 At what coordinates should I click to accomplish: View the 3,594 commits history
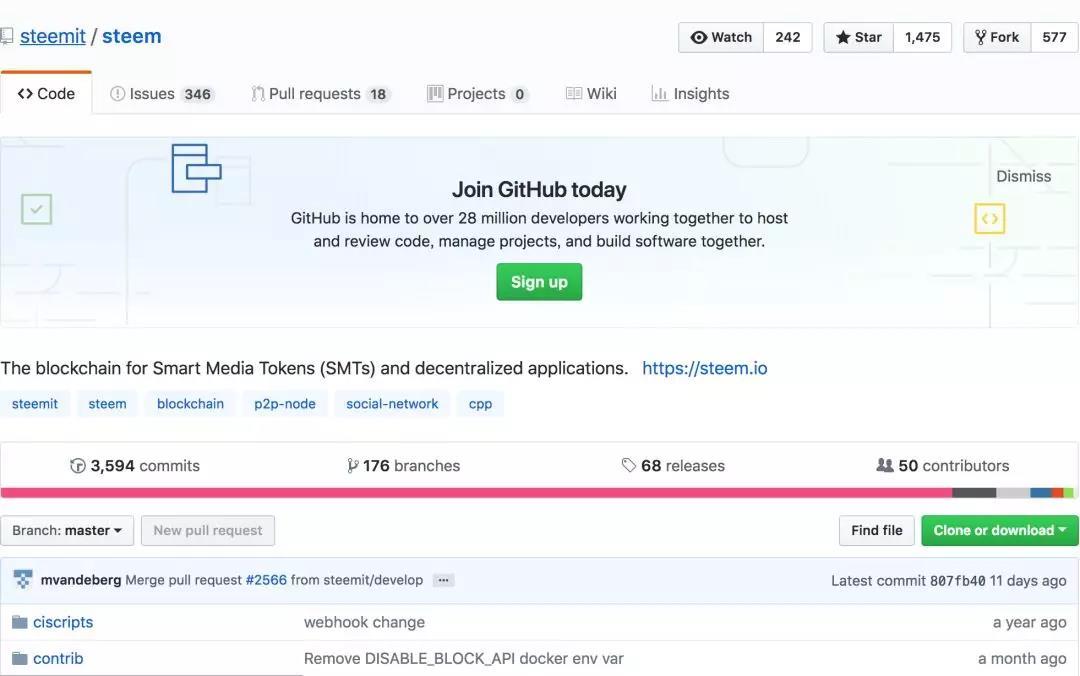pyautogui.click(x=135, y=466)
